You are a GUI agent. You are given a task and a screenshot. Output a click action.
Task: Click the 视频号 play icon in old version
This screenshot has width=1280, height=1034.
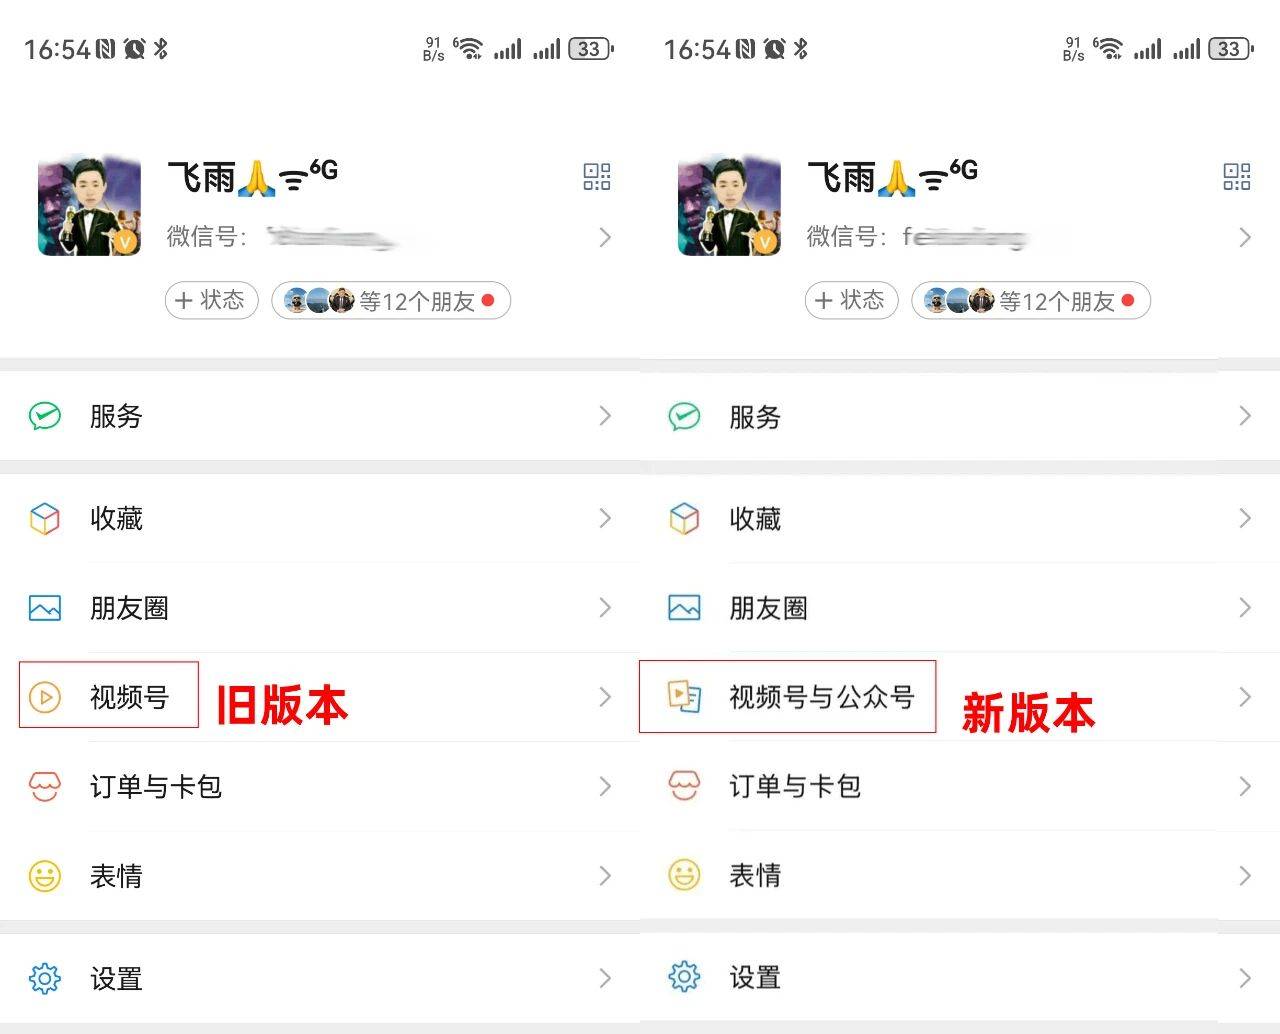pyautogui.click(x=45, y=696)
